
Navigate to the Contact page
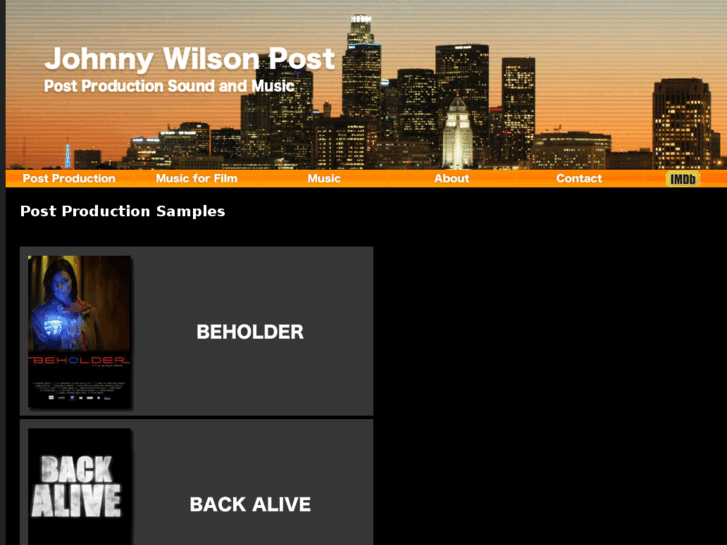[579, 179]
